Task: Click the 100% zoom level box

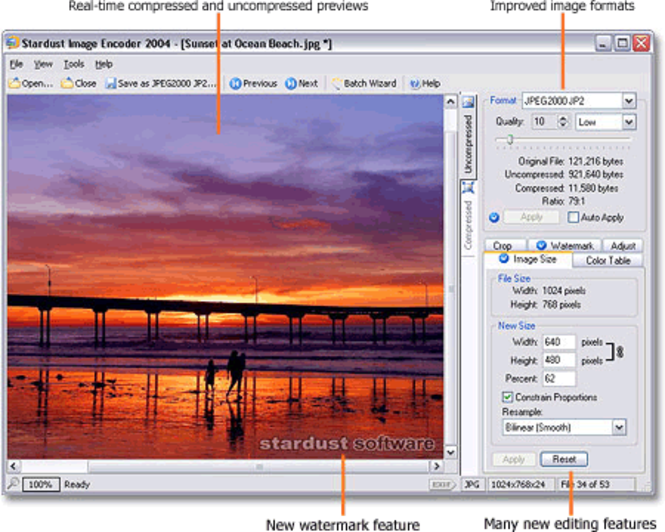Action: (x=41, y=484)
